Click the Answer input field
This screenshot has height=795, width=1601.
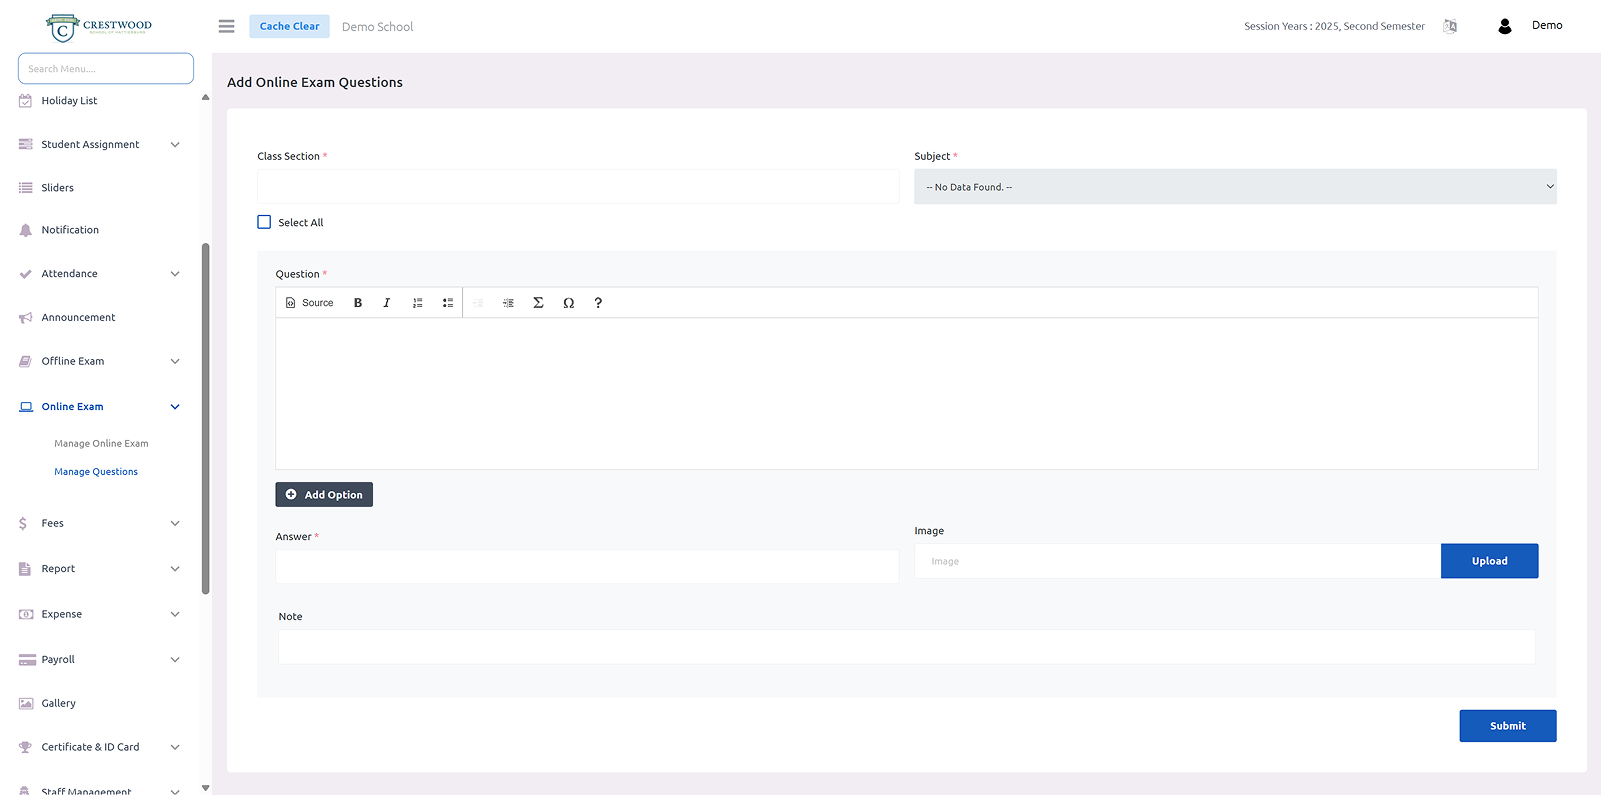pyautogui.click(x=587, y=567)
